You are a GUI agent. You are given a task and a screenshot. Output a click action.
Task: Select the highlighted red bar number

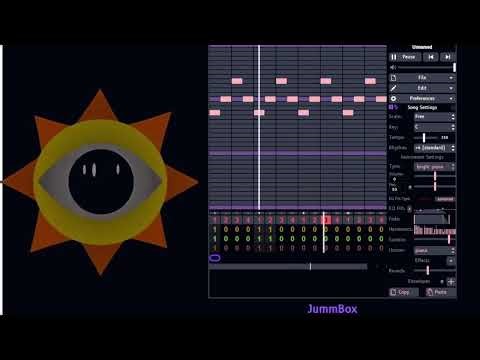[327, 220]
